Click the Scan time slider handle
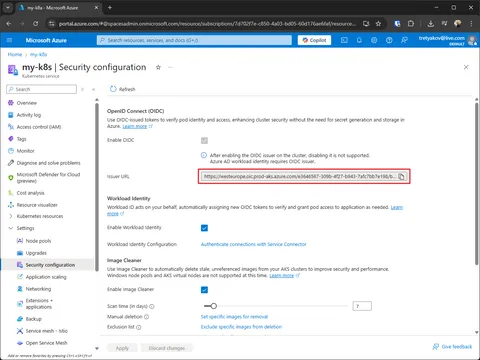 tap(214, 306)
